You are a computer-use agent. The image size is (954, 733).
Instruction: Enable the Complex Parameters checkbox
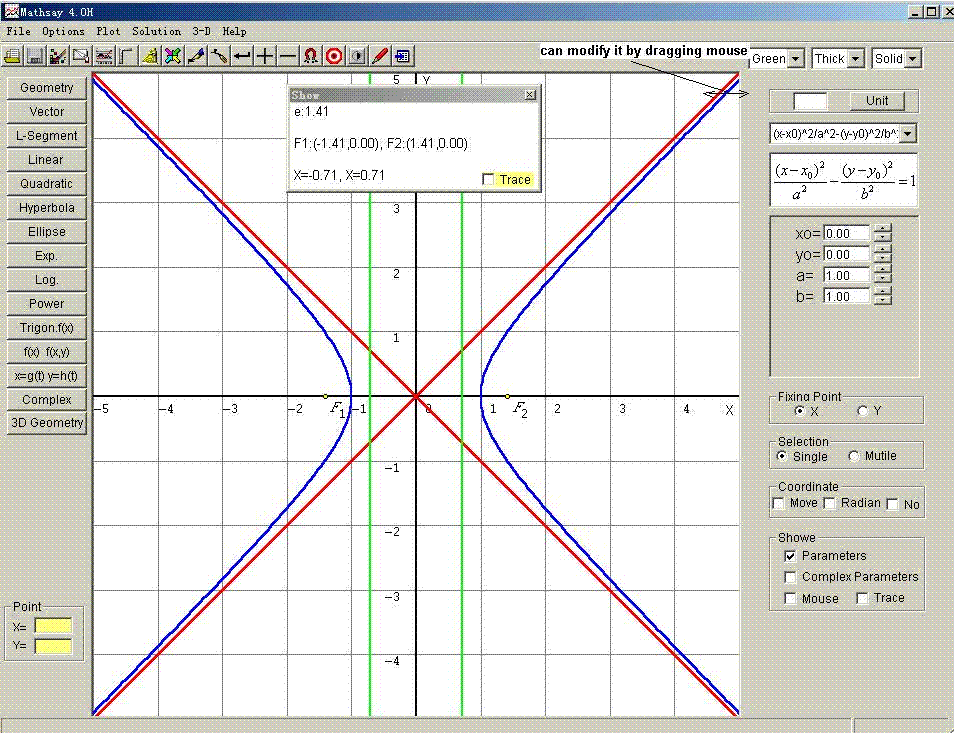click(790, 577)
